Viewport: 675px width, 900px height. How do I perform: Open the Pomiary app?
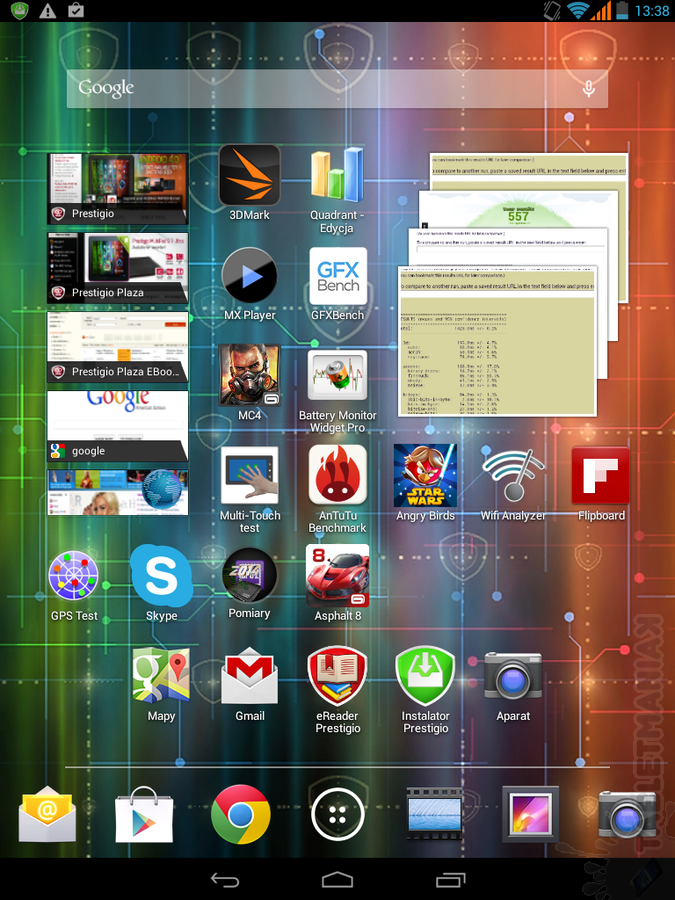pyautogui.click(x=249, y=583)
